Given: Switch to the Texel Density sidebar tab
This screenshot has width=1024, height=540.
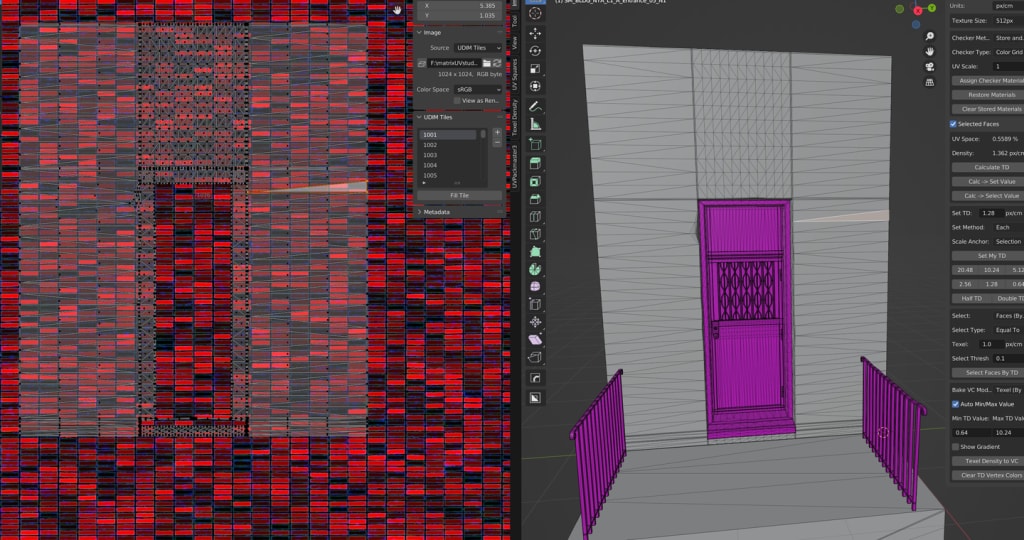Looking at the screenshot, I should (x=515, y=118).
